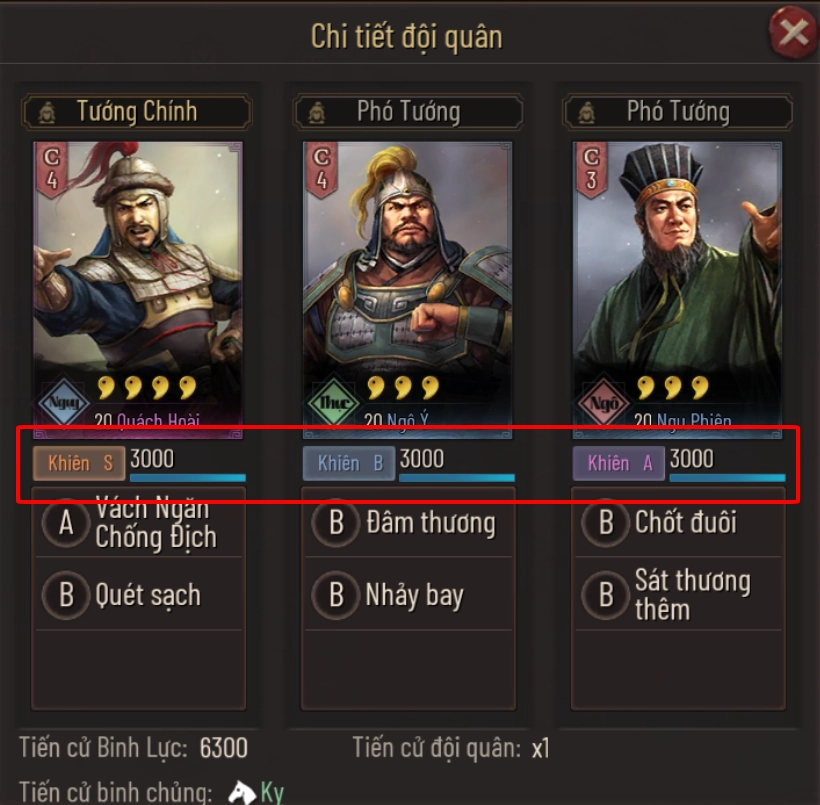This screenshot has width=820, height=805.
Task: Click the middle Phó Tướng header
Action: pos(408,112)
